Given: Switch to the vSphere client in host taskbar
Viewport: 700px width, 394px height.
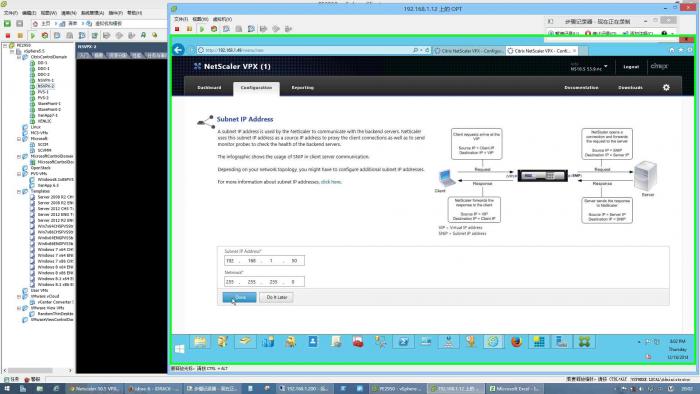Looking at the screenshot, I should [397, 389].
